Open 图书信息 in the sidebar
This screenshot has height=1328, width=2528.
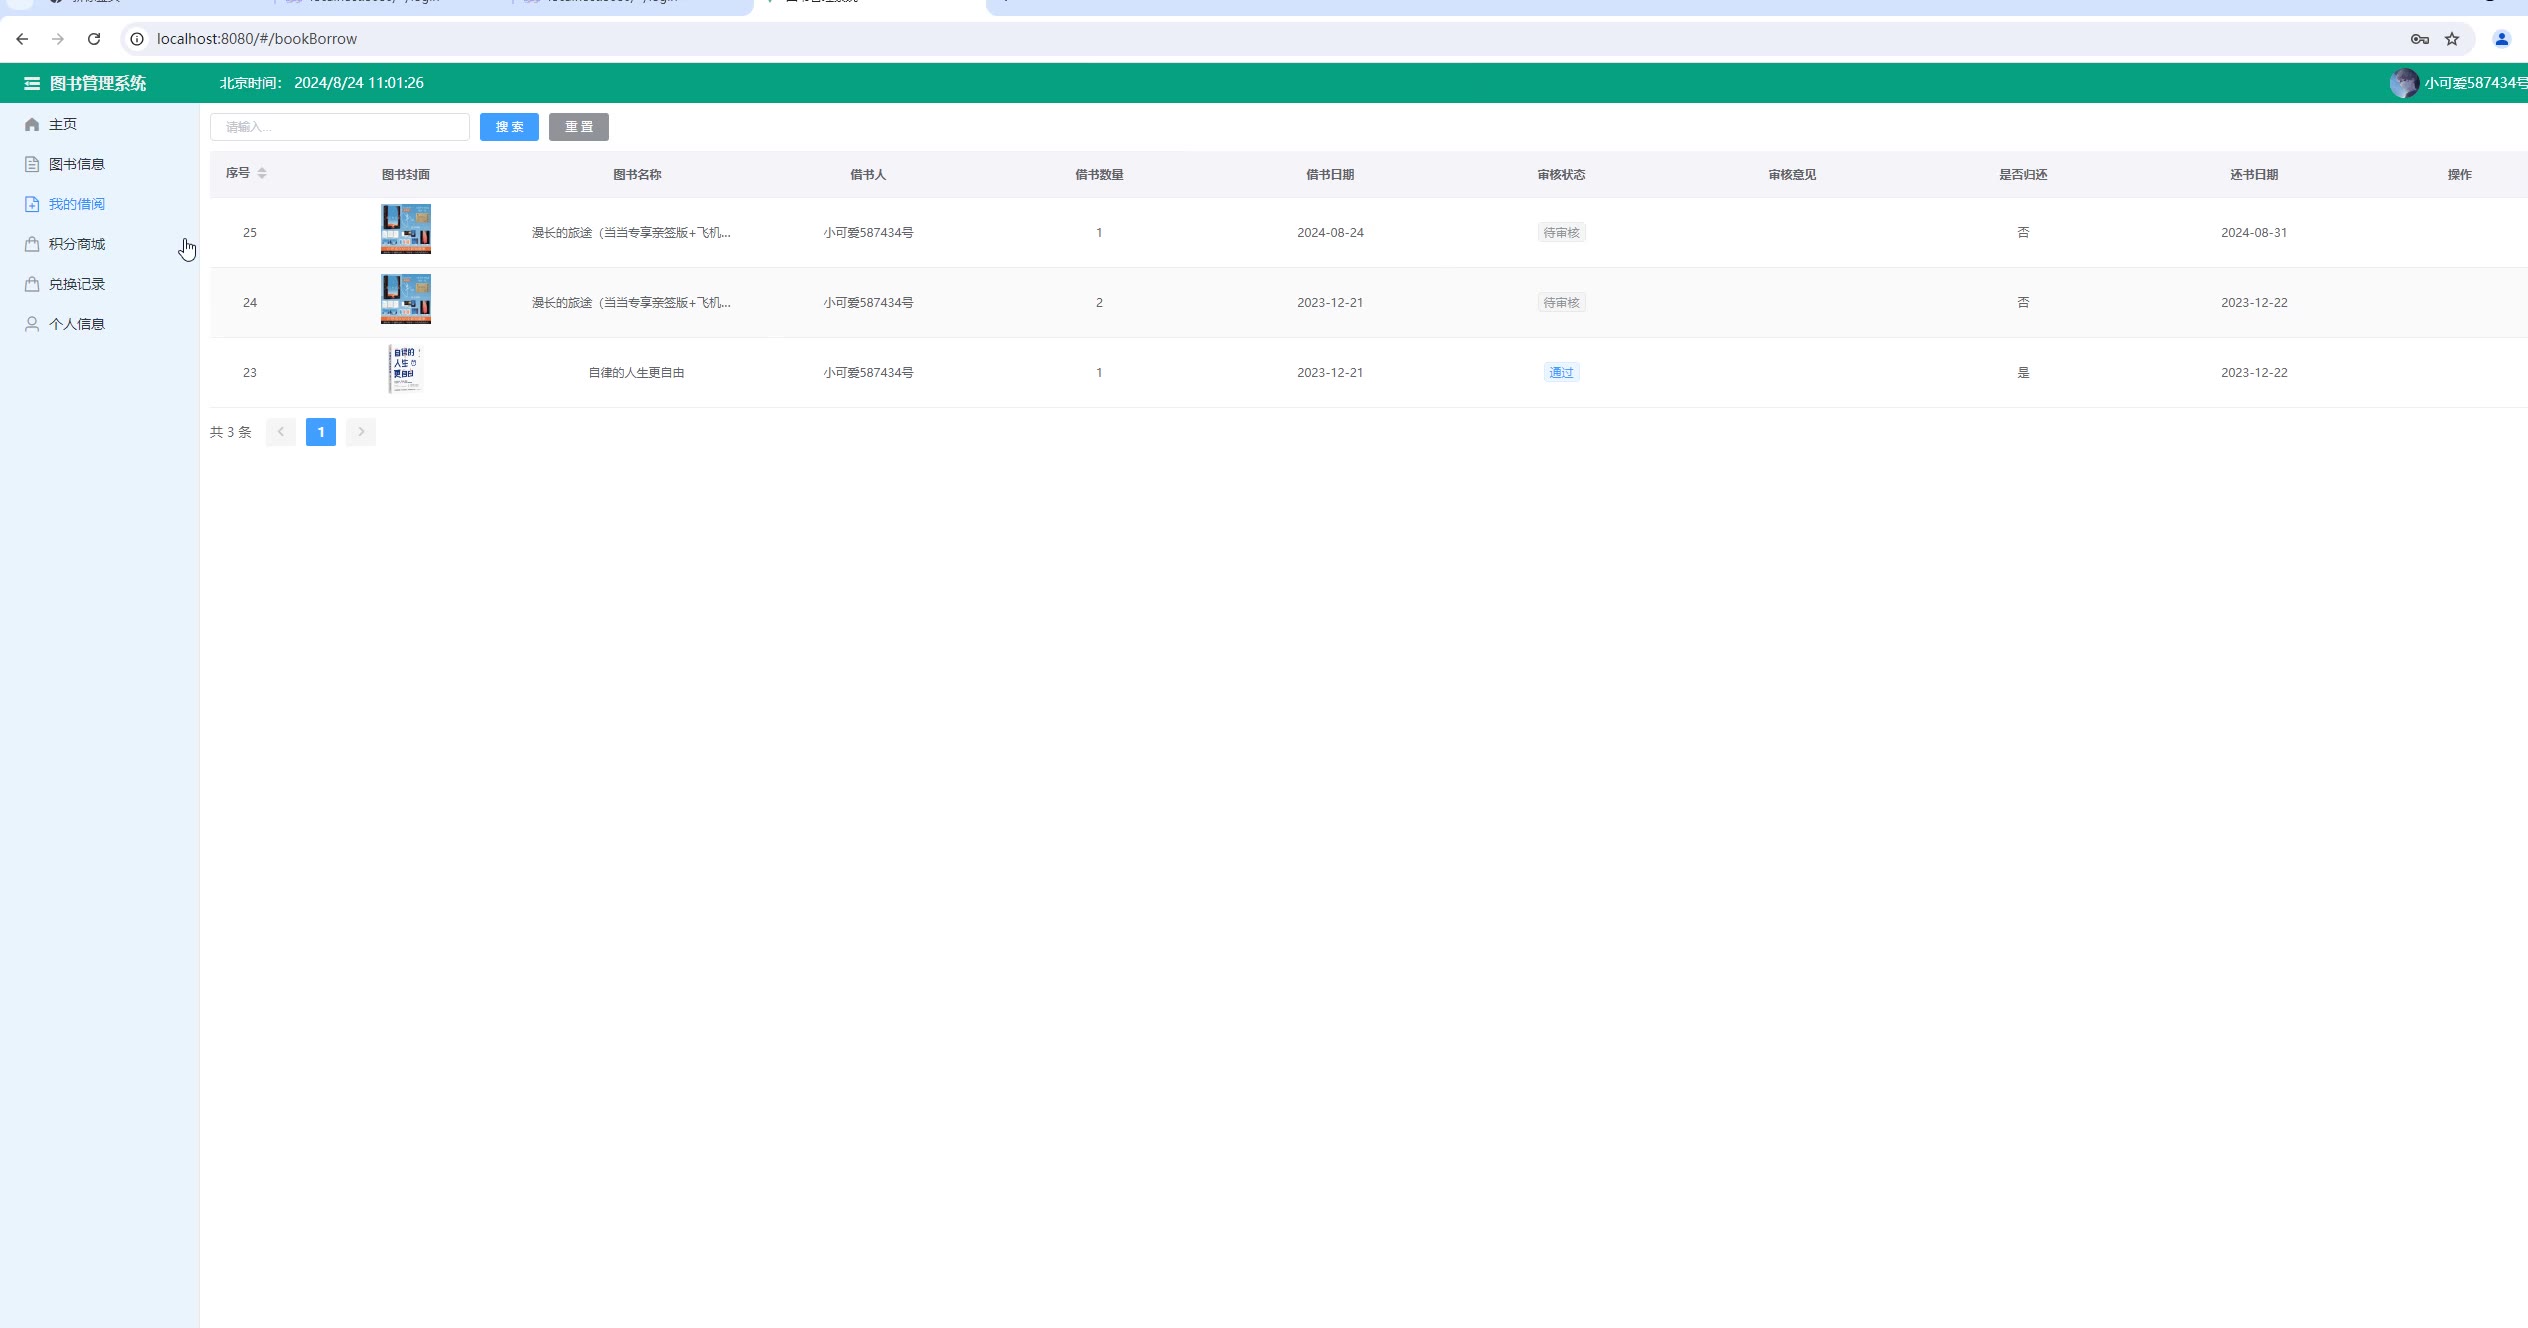77,164
